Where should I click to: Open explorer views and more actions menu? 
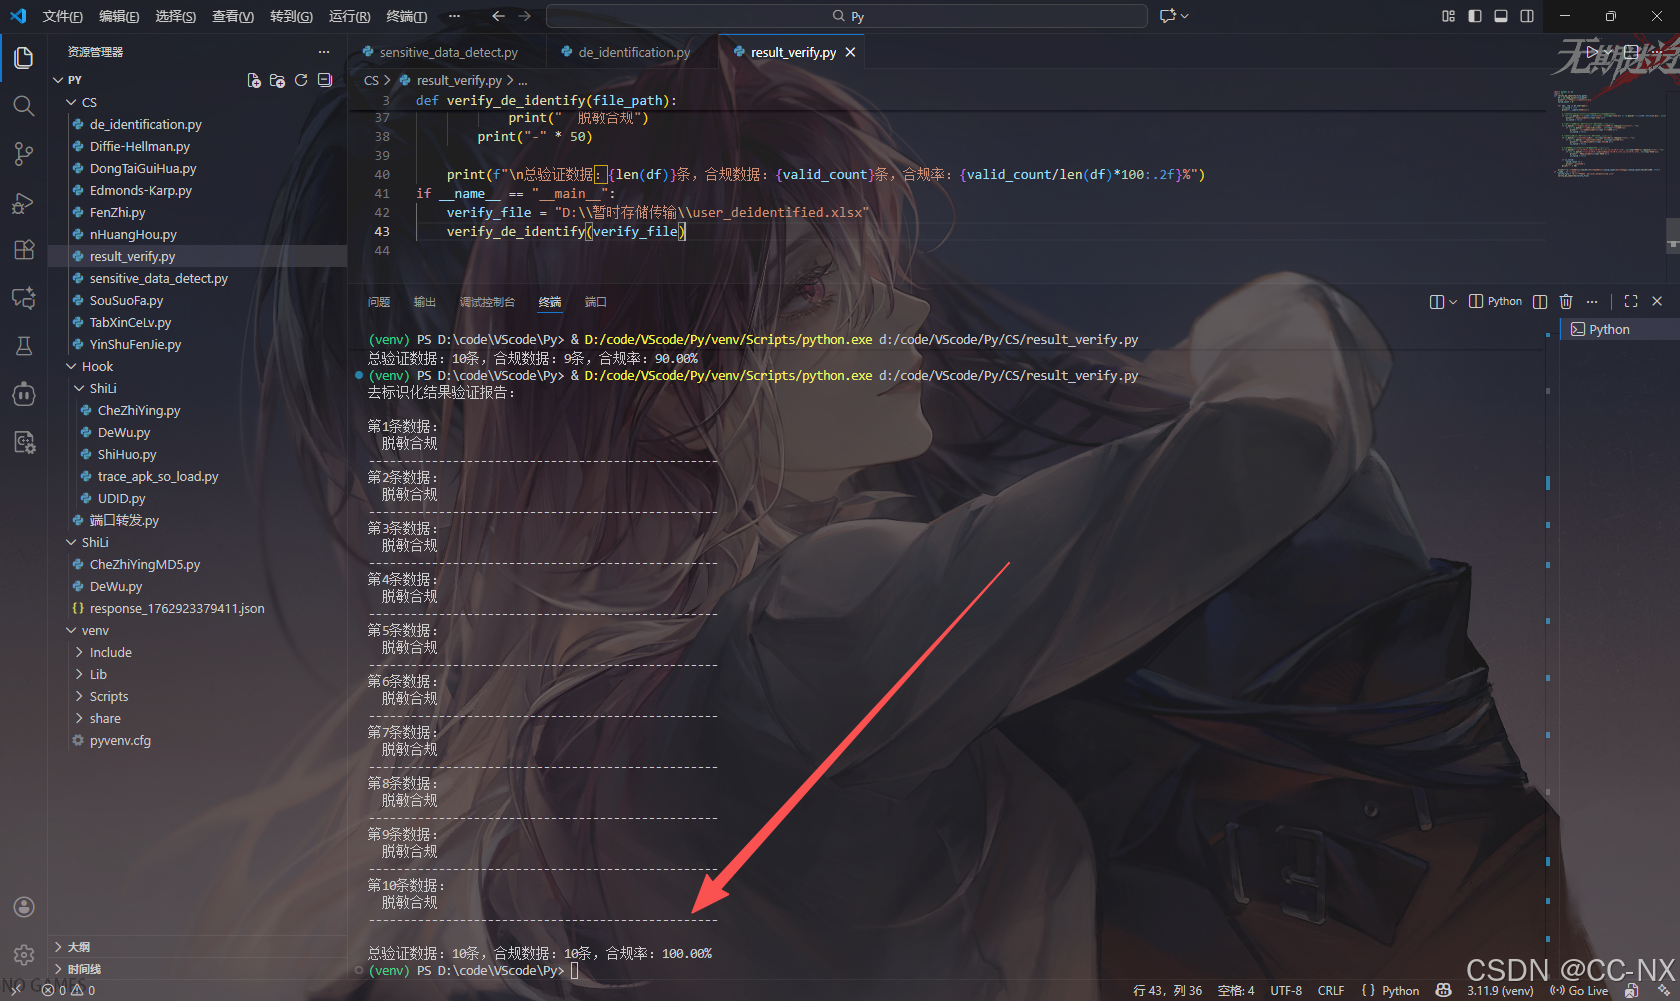click(x=324, y=52)
